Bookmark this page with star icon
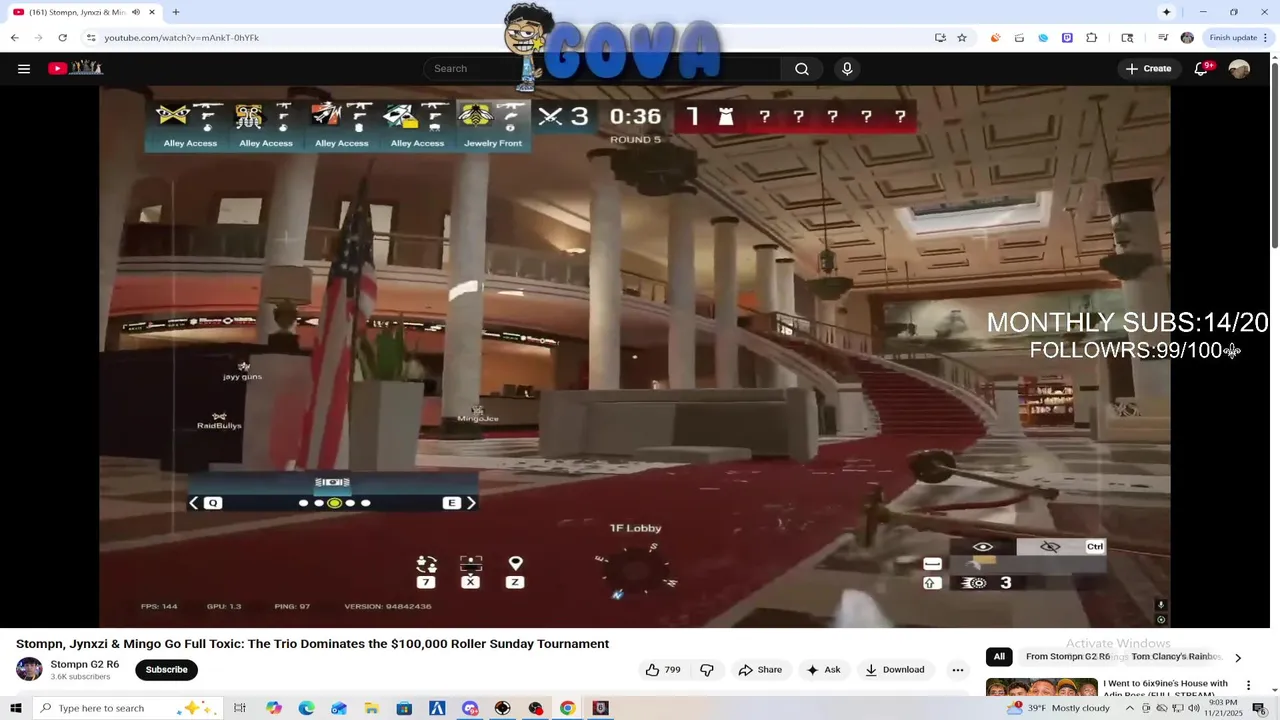This screenshot has width=1280, height=720. pos(962,38)
